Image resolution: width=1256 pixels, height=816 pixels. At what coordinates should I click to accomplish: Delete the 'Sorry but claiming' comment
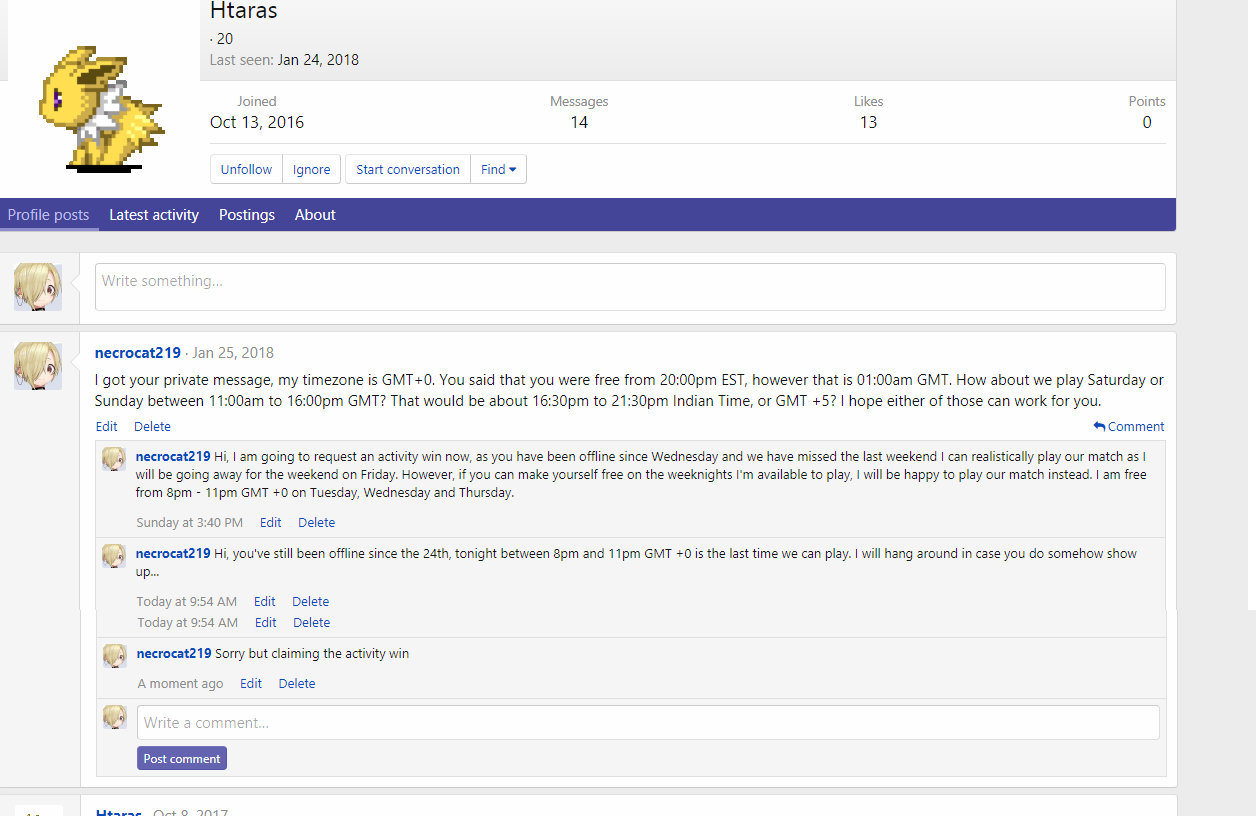point(297,684)
